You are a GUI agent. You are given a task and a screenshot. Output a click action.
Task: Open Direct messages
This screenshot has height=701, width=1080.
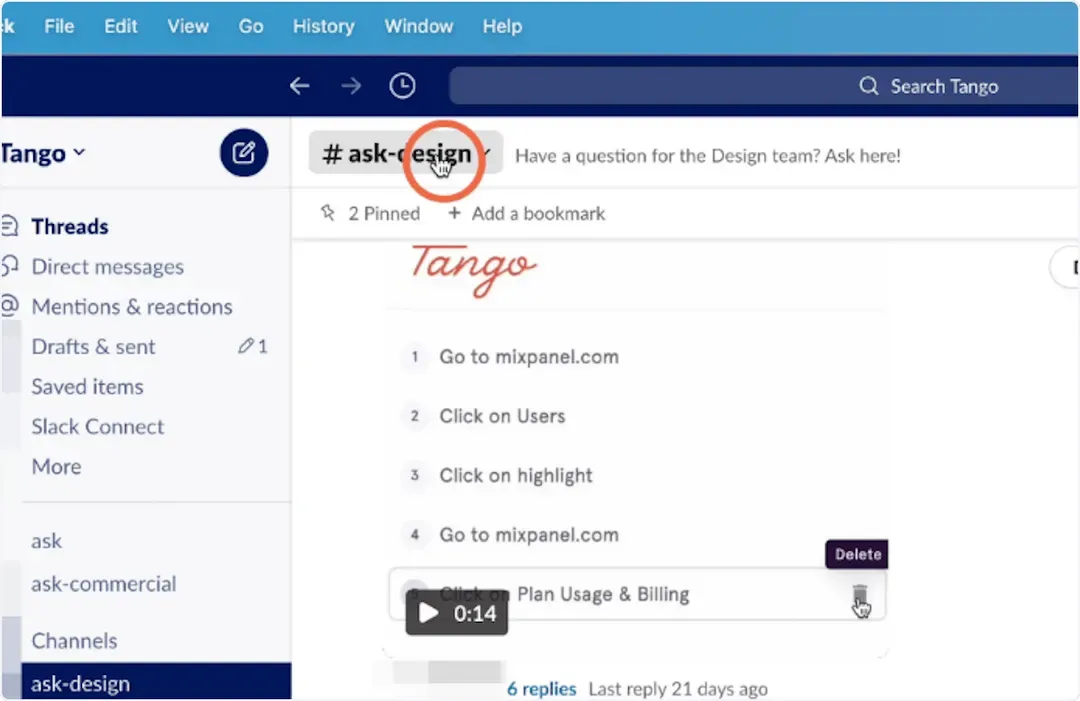107,266
